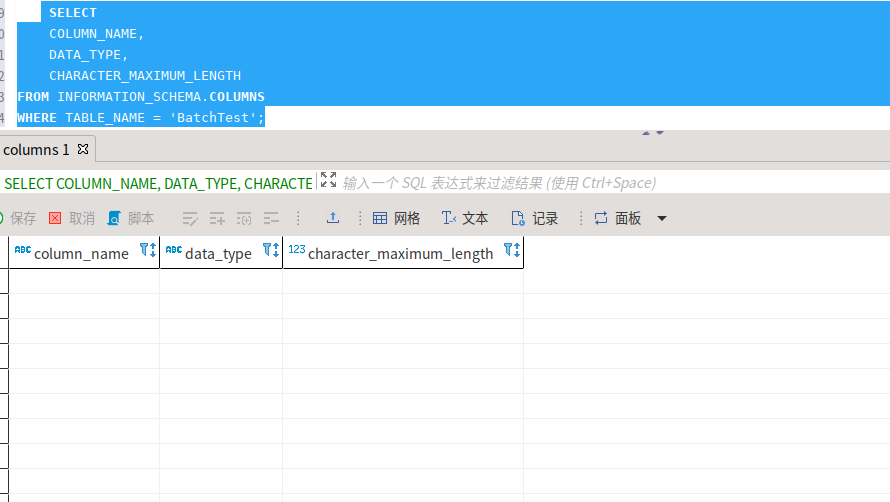890x502 pixels.
Task: Toggle the 面板 (Panels) view
Action: point(618,218)
